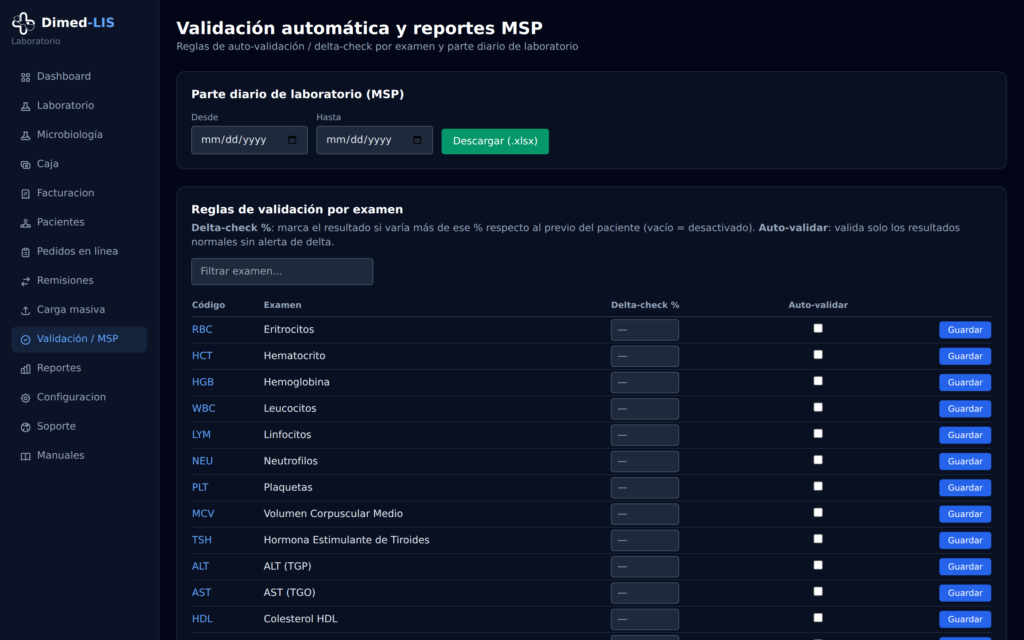1024x640 pixels.
Task: Click the Remisiones arrows icon
Action: click(x=25, y=281)
